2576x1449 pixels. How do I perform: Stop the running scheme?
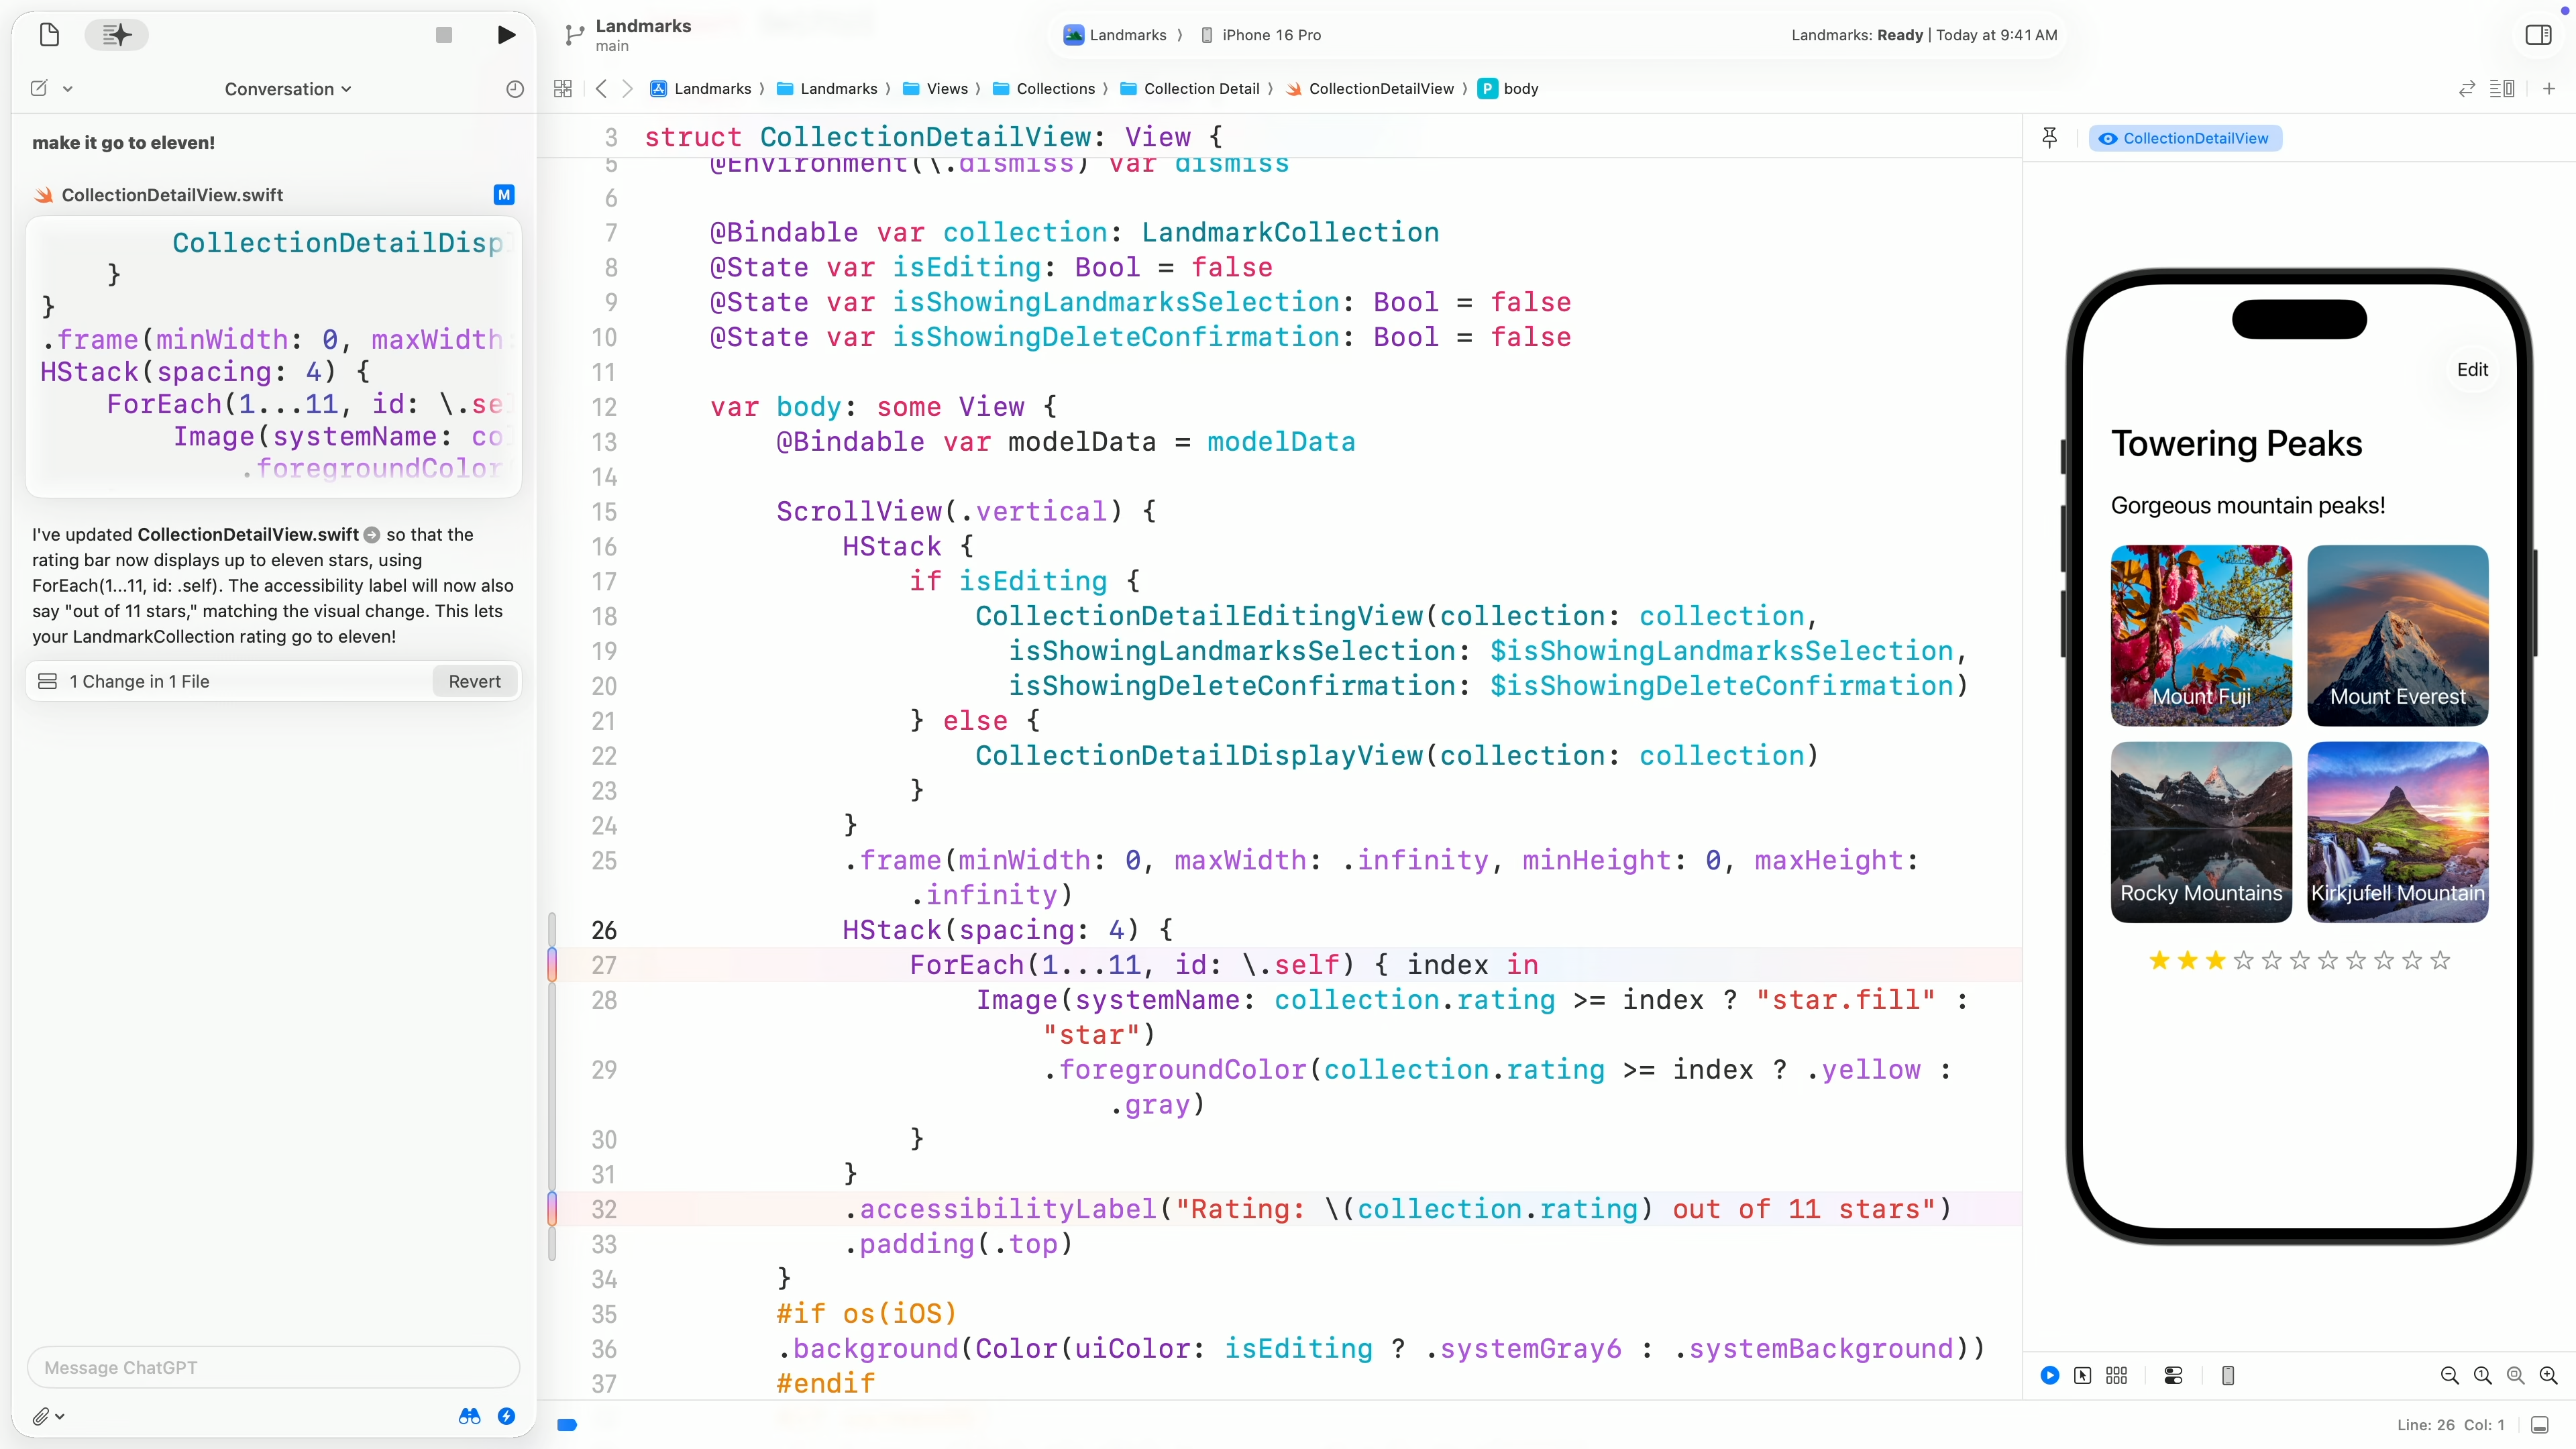pyautogui.click(x=444, y=35)
